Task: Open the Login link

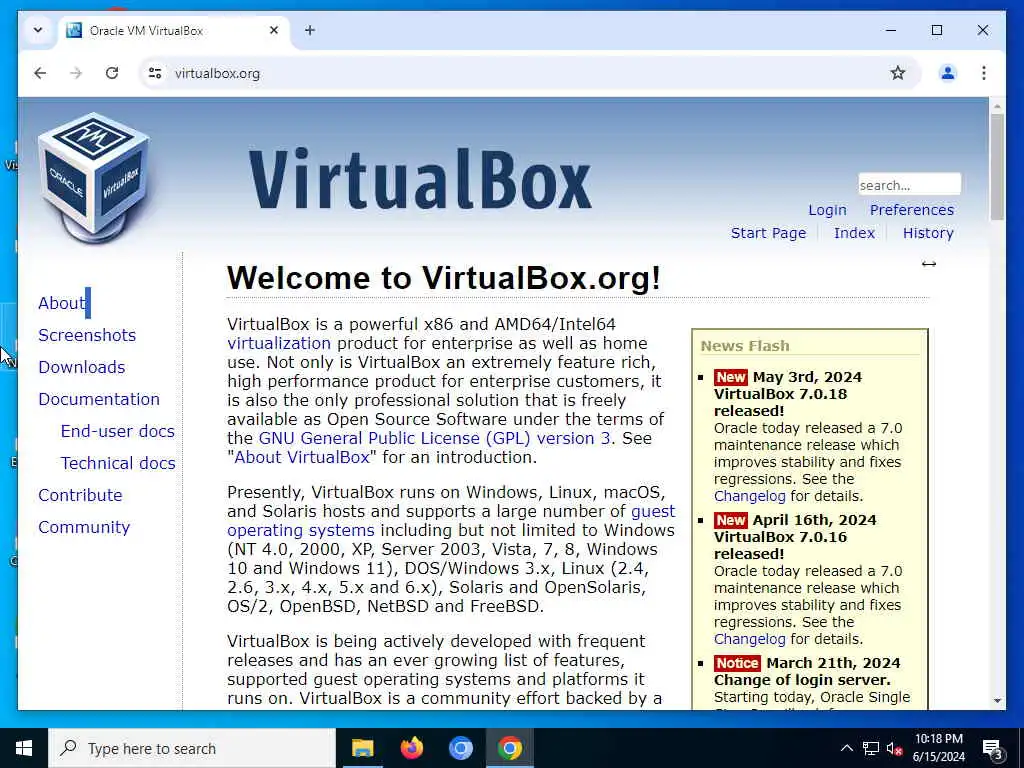Action: [827, 210]
